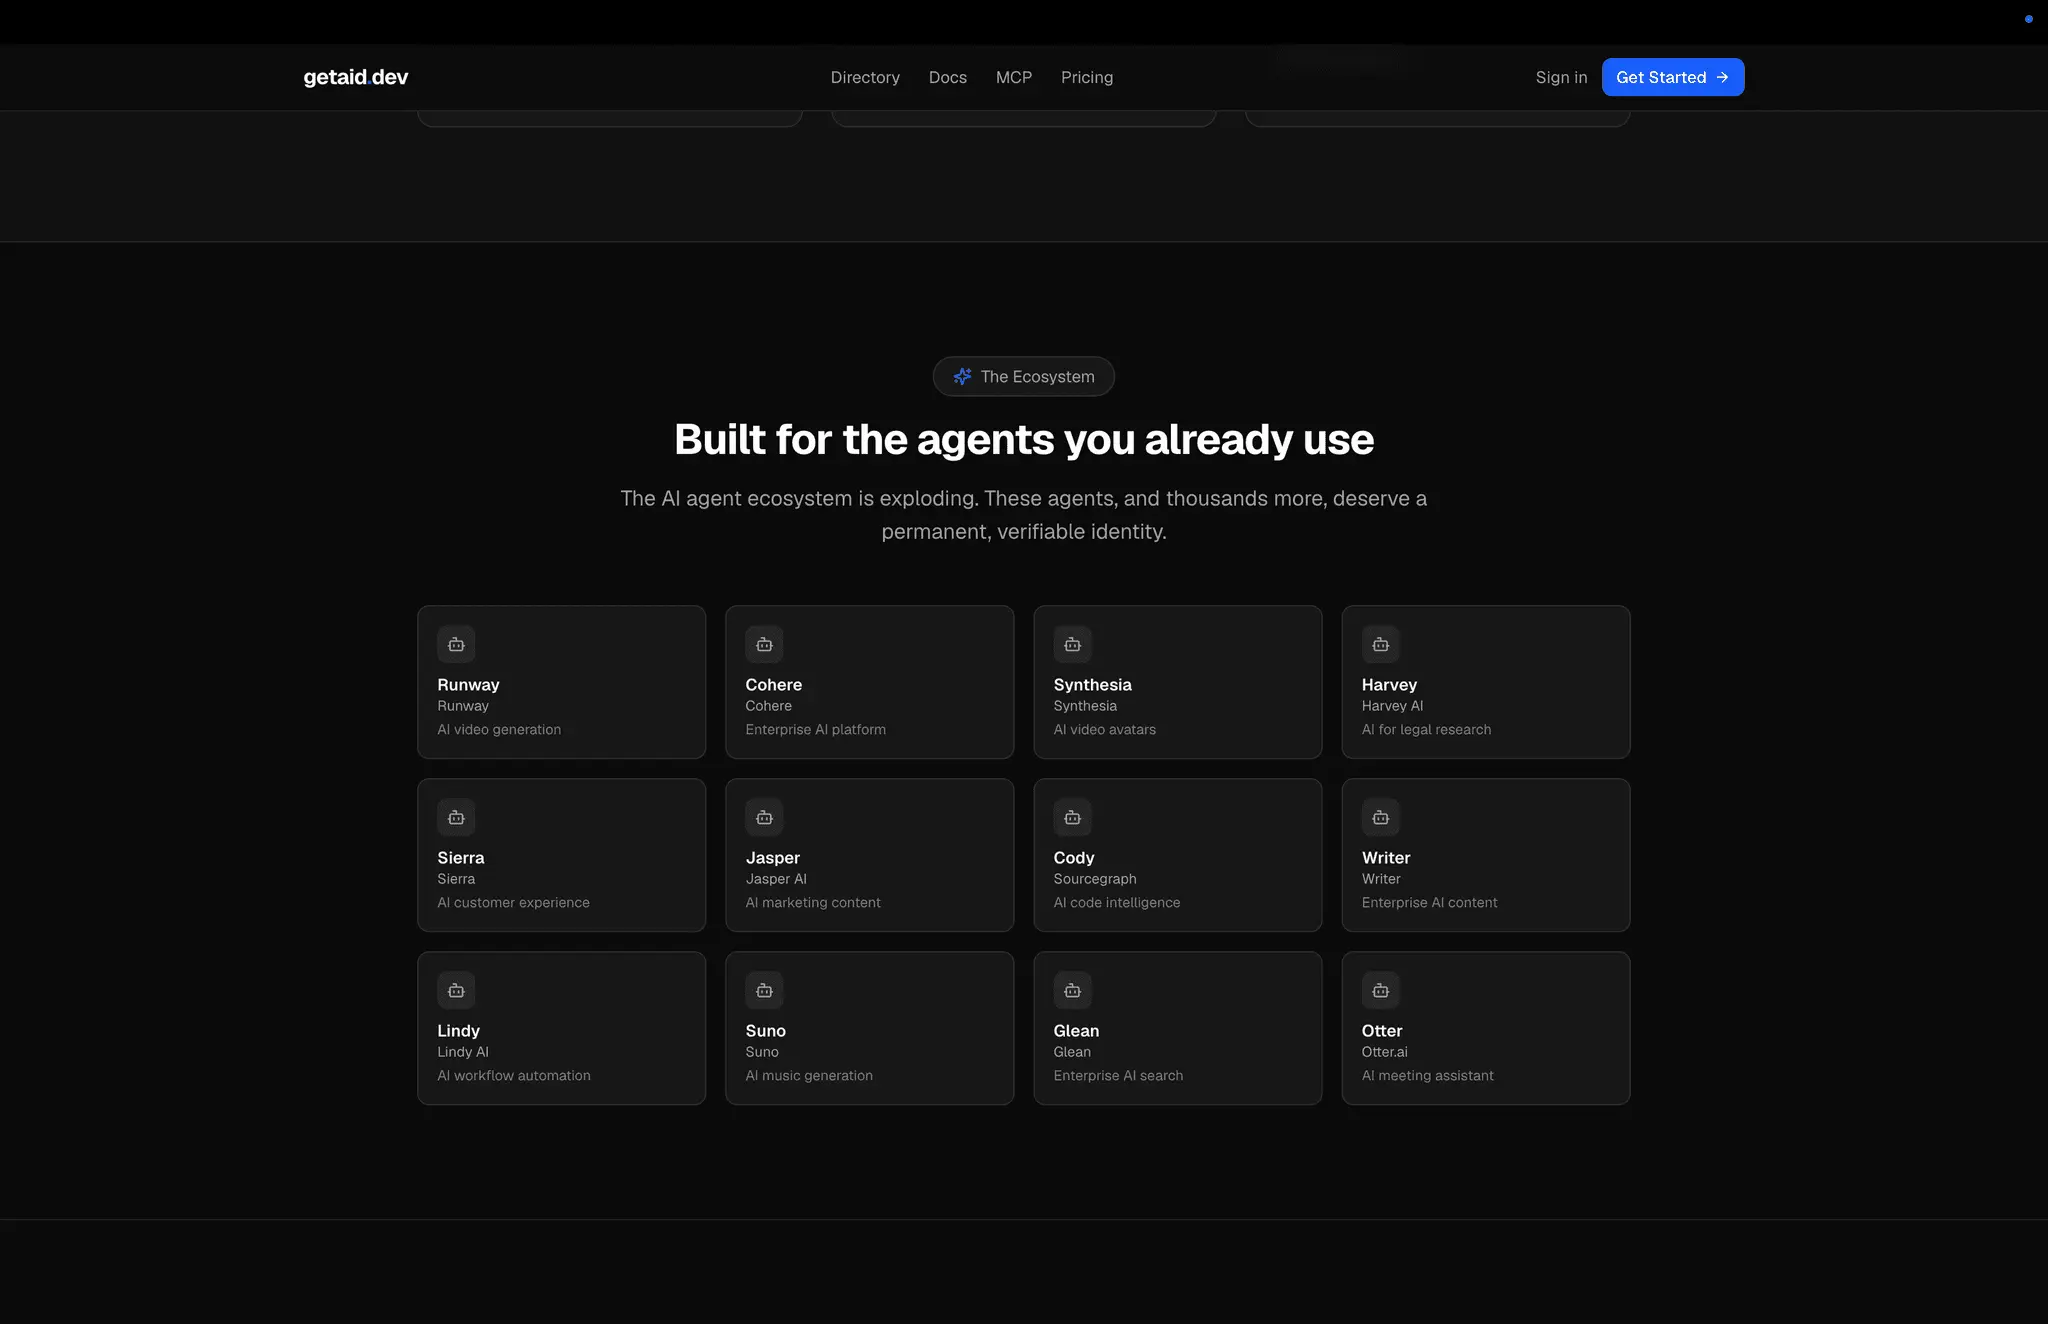Open the Docs nav item
This screenshot has height=1324, width=2048.
947,77
